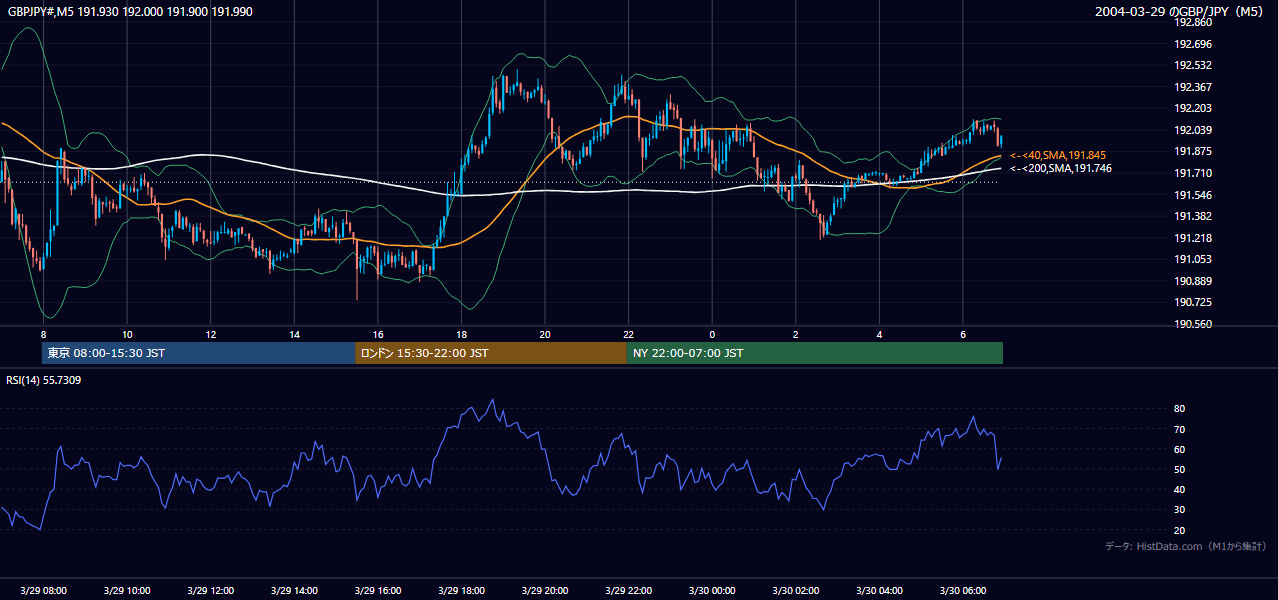Click price axis value 190.725
Screen dimensions: 1278x600
[1194, 302]
